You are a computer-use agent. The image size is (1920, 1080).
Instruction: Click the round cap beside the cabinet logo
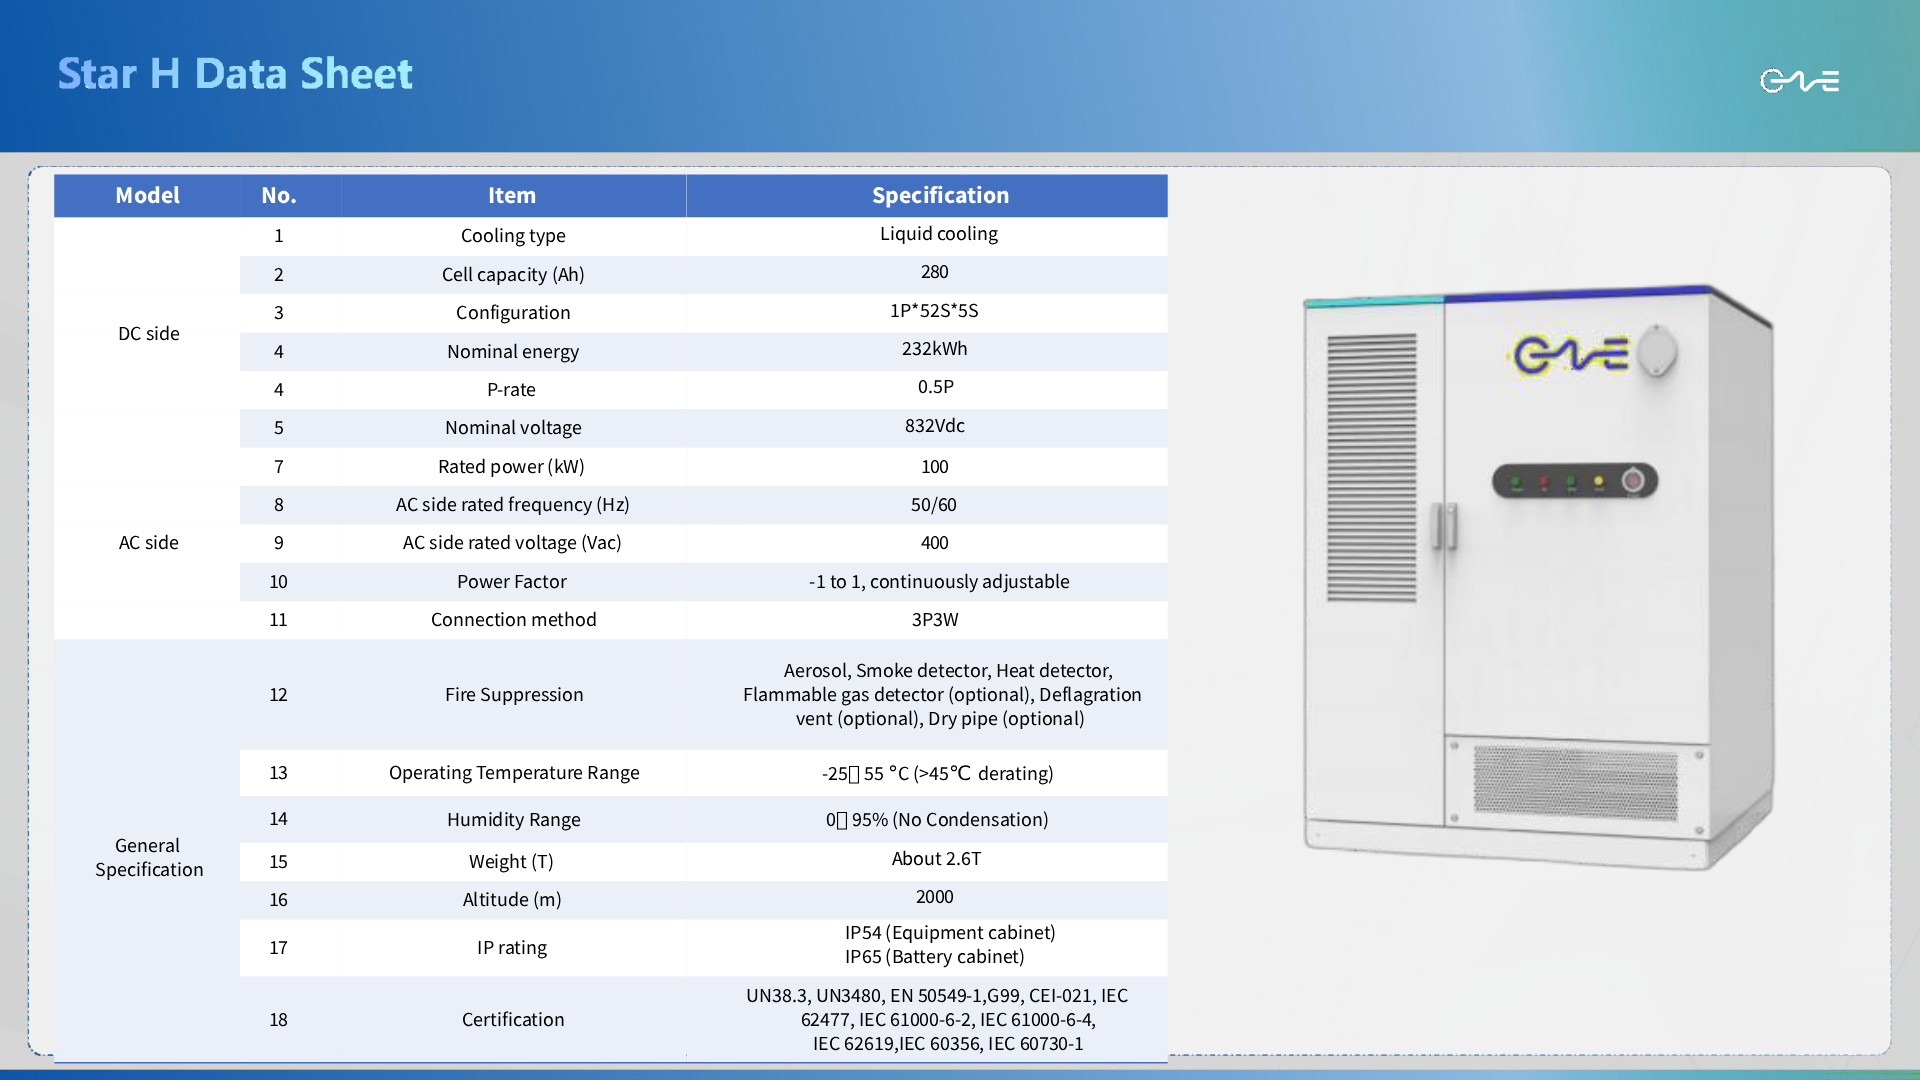click(1657, 351)
